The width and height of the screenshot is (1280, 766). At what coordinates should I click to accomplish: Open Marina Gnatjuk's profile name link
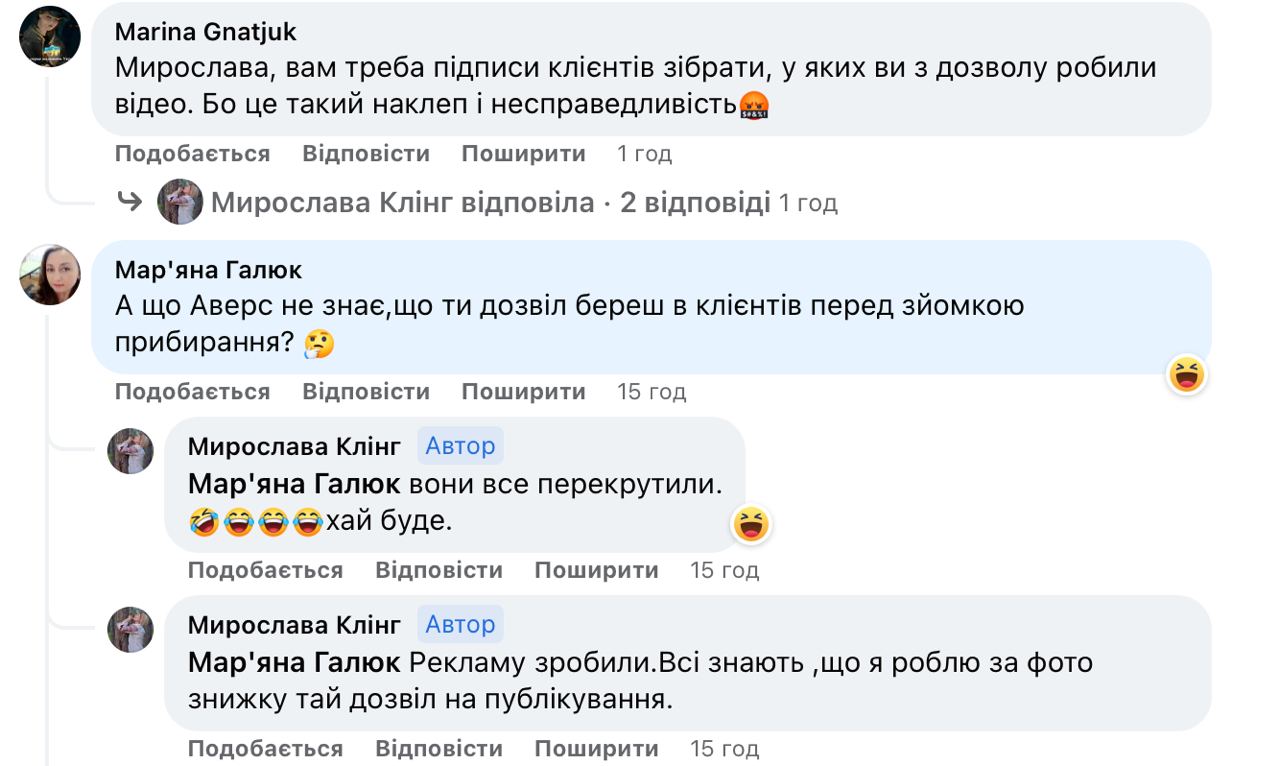point(206,32)
